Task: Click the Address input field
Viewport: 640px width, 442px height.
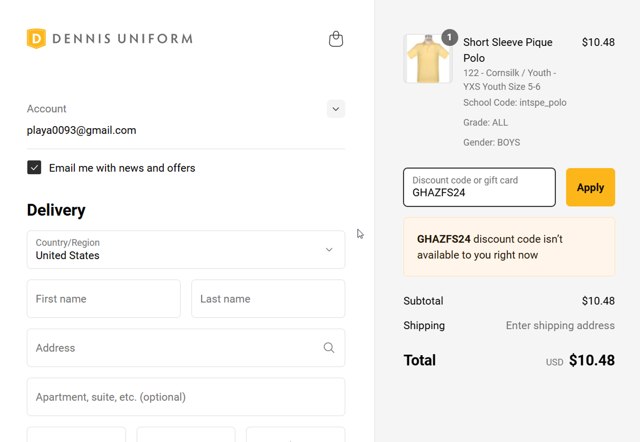Action: (x=186, y=348)
